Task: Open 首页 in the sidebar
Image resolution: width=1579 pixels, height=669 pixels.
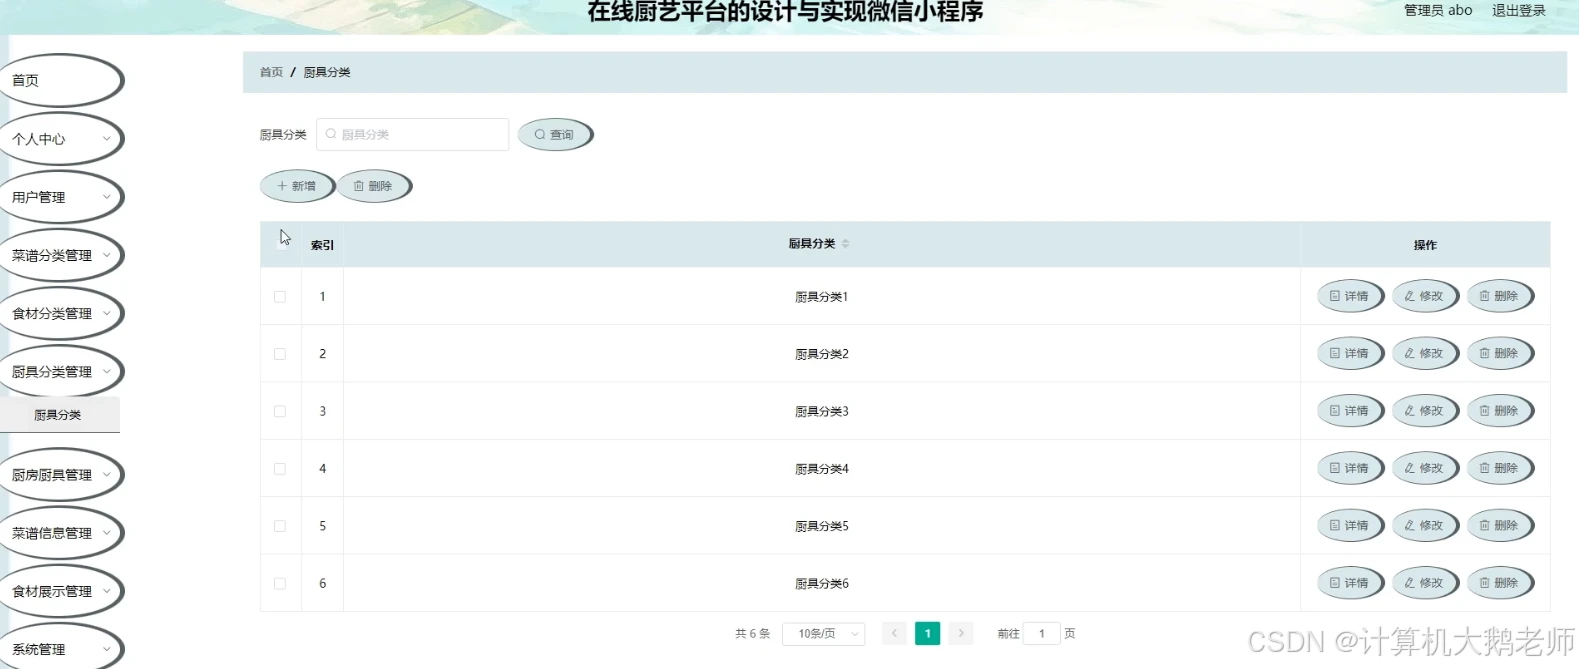Action: point(60,81)
